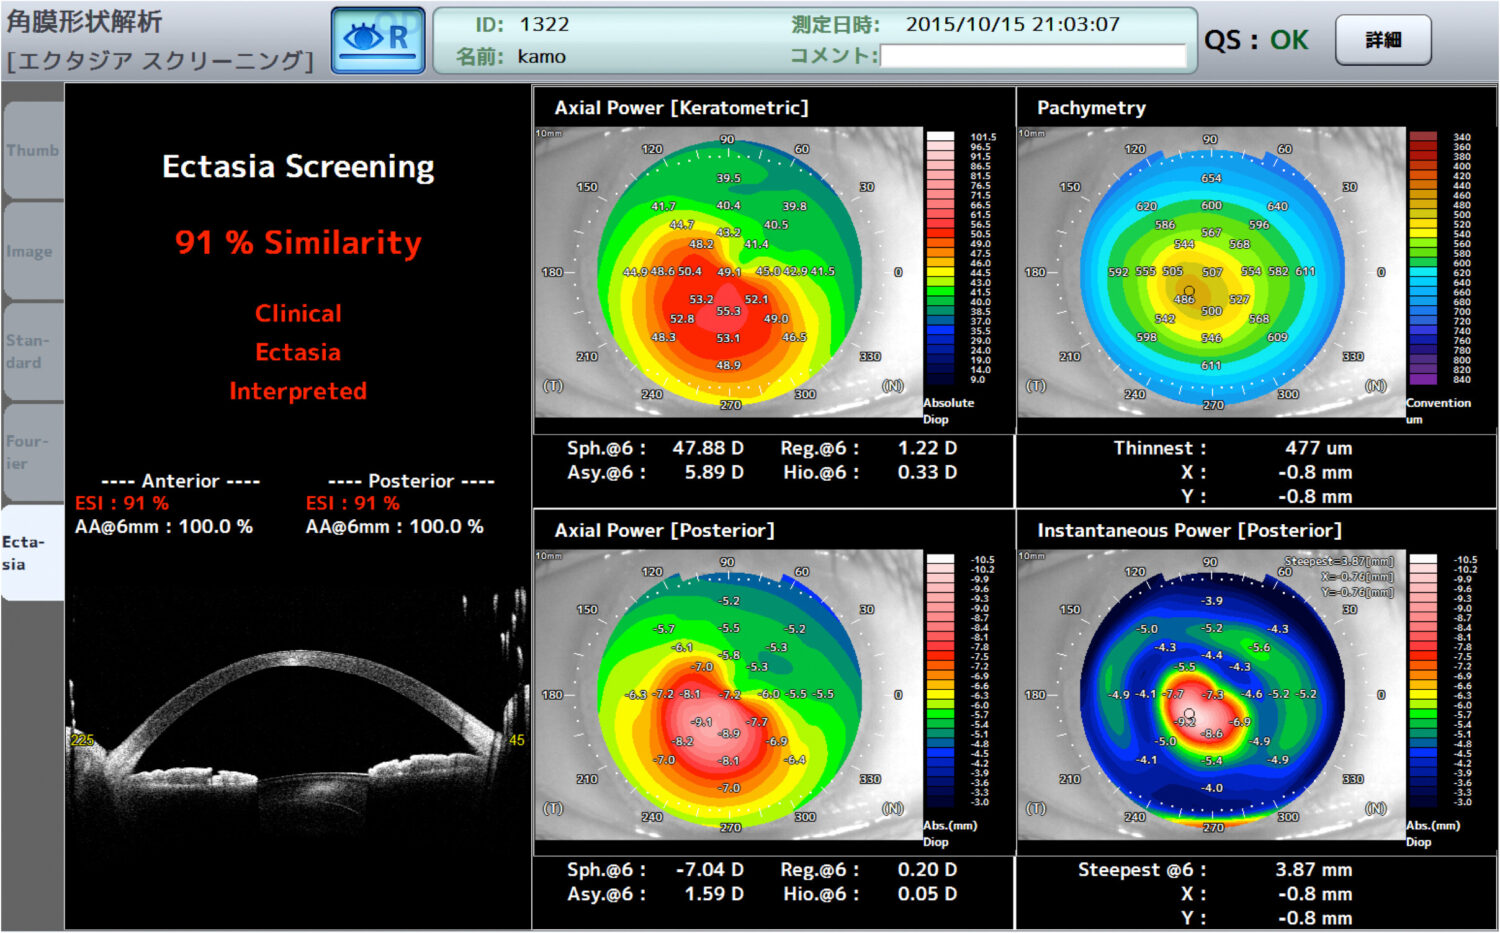Click the Instantaneous Power Posterior map
This screenshot has width=1500, height=933.
pyautogui.click(x=1211, y=695)
